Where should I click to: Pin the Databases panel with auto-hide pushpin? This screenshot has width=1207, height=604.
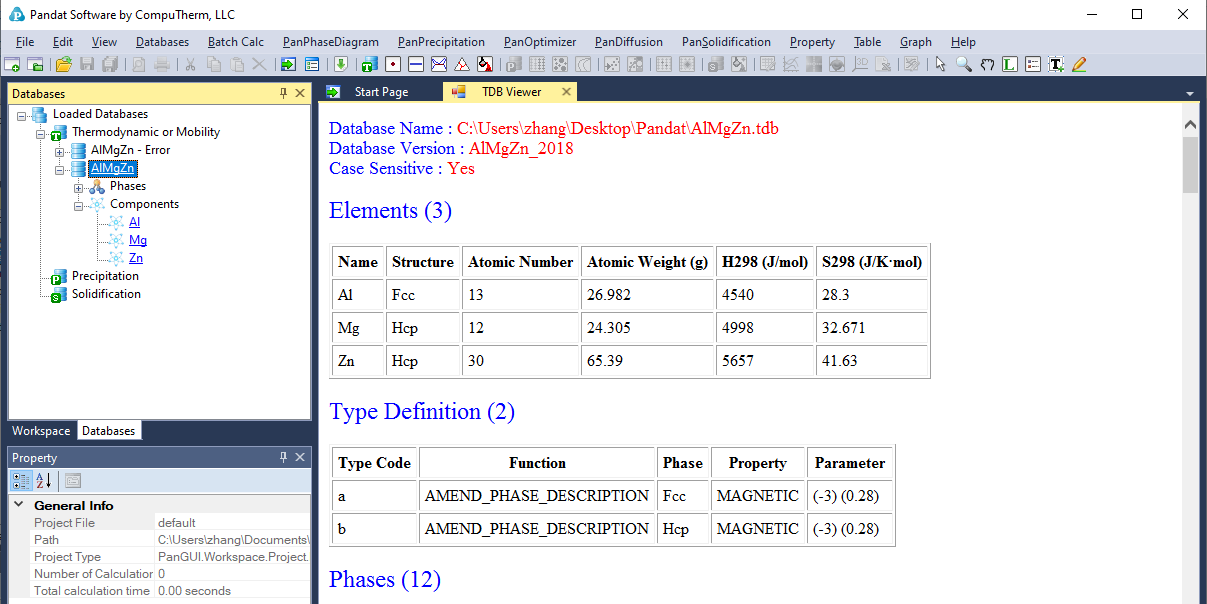(283, 93)
